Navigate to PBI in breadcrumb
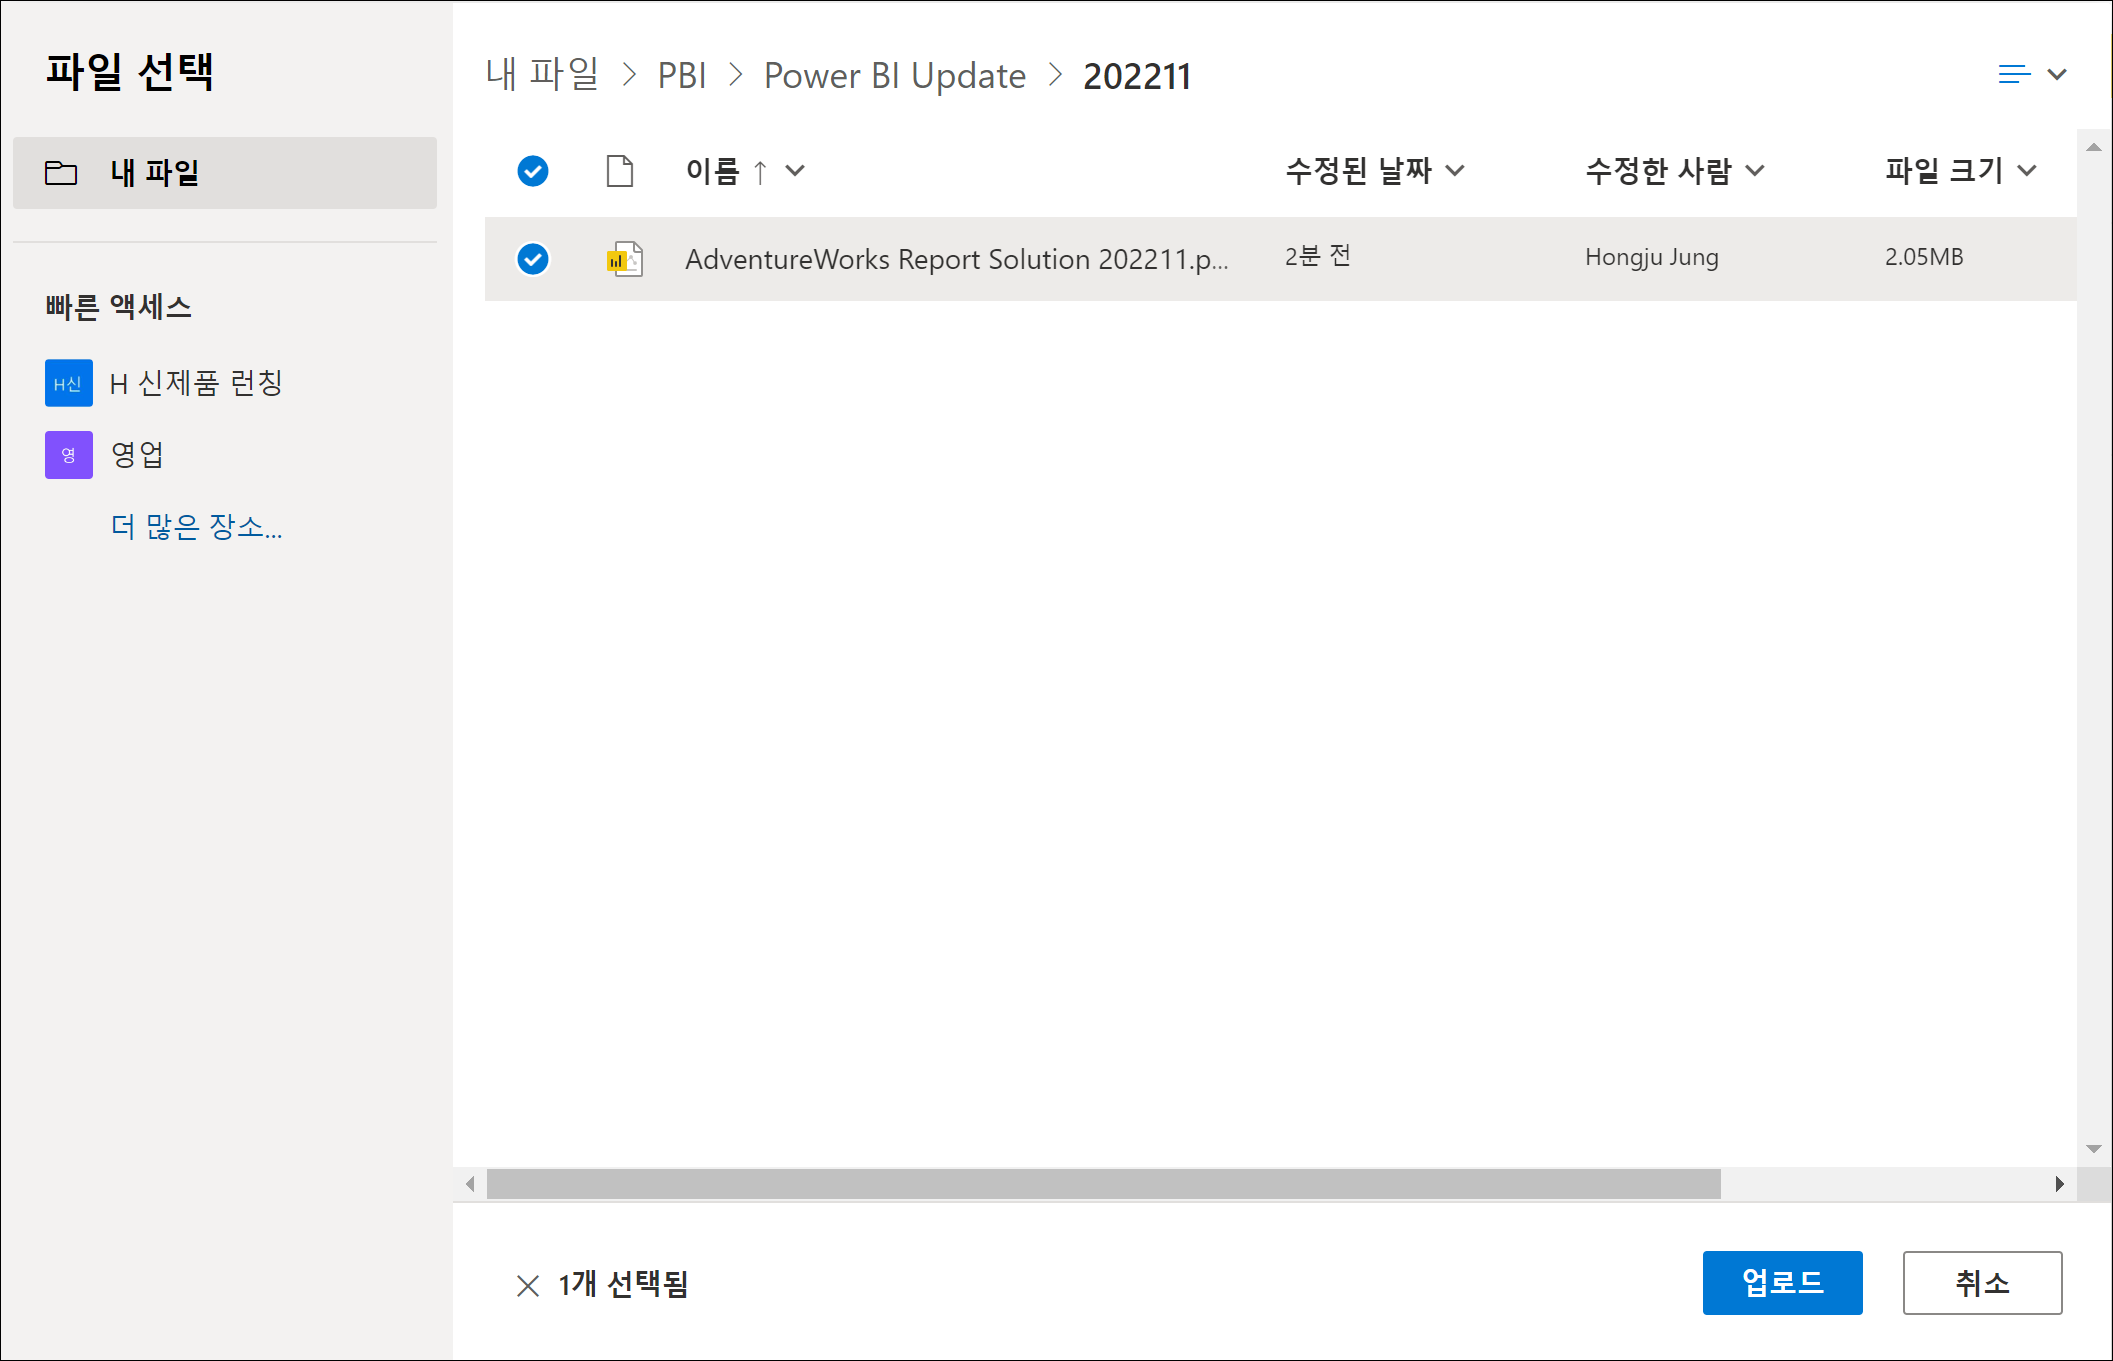The image size is (2113, 1361). (x=681, y=76)
